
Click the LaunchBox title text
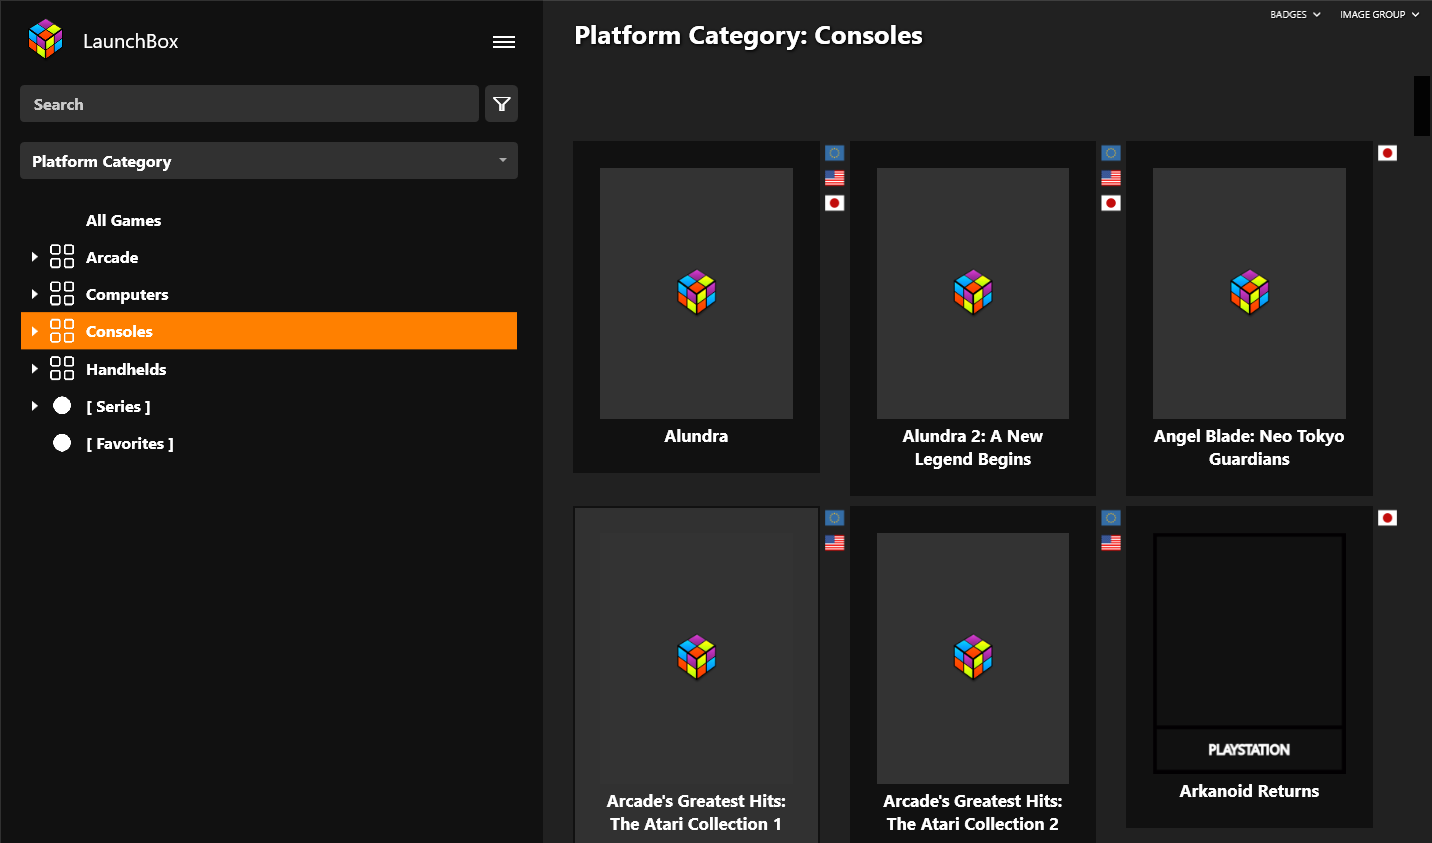point(131,41)
